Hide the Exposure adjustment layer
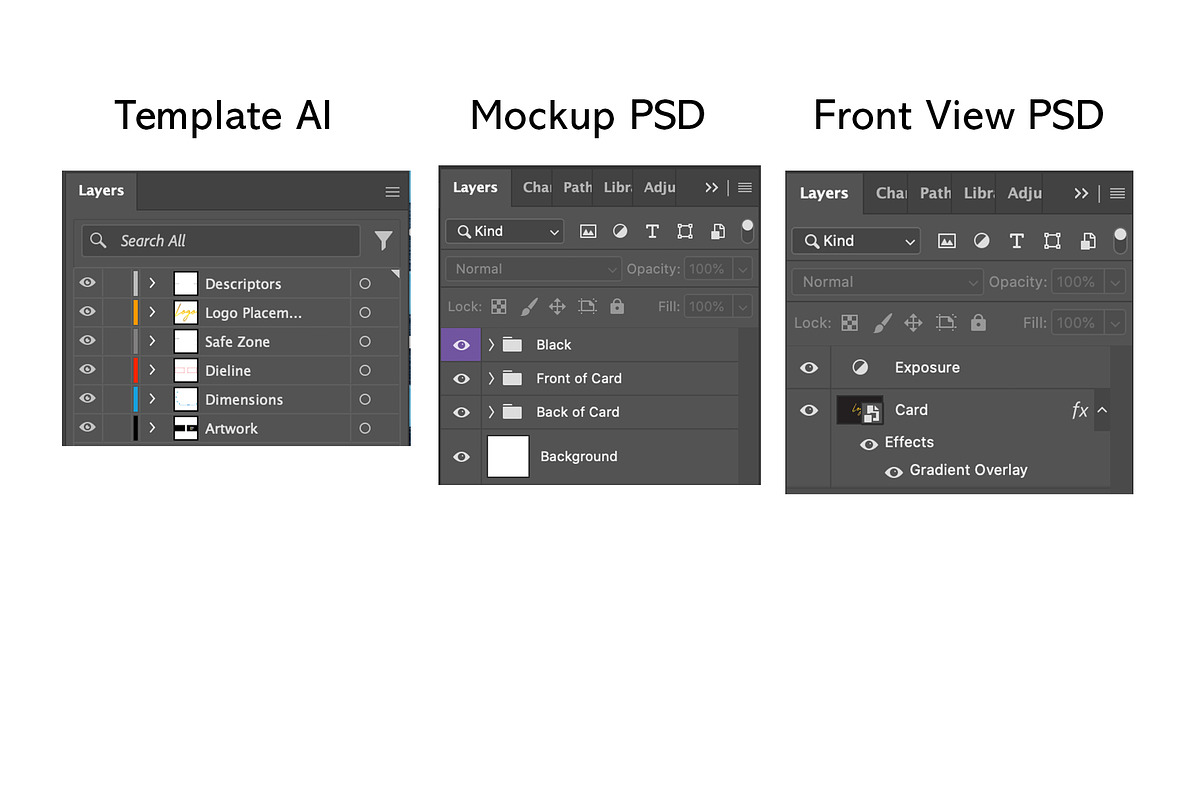 click(809, 368)
